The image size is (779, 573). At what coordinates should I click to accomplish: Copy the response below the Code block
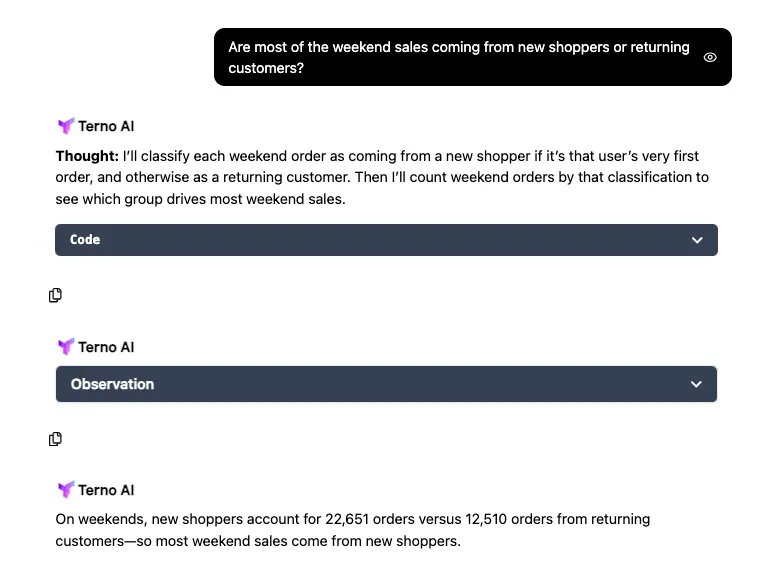click(56, 295)
